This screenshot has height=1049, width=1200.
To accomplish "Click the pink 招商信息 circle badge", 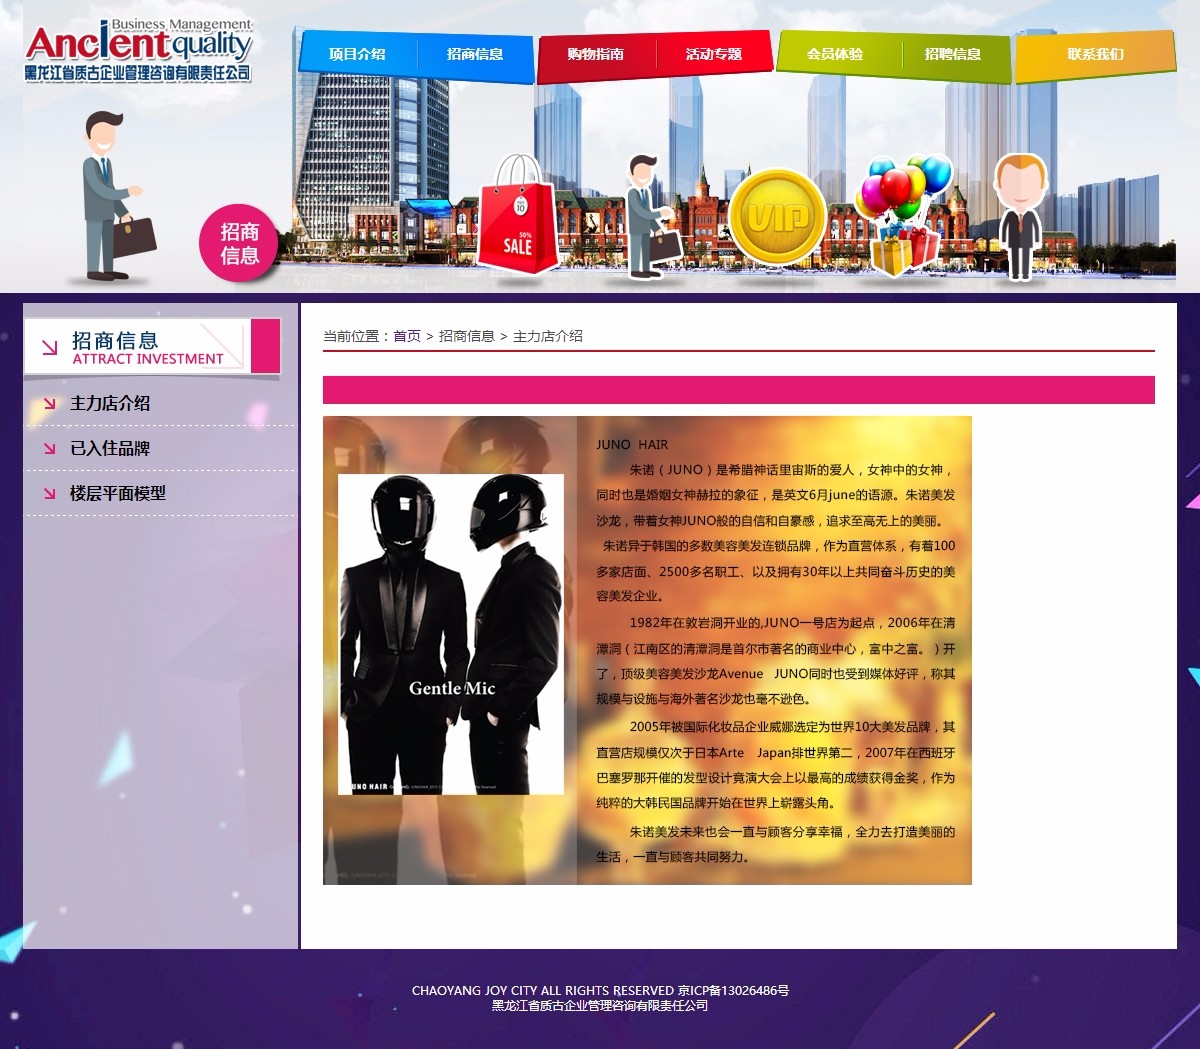I will [x=239, y=244].
